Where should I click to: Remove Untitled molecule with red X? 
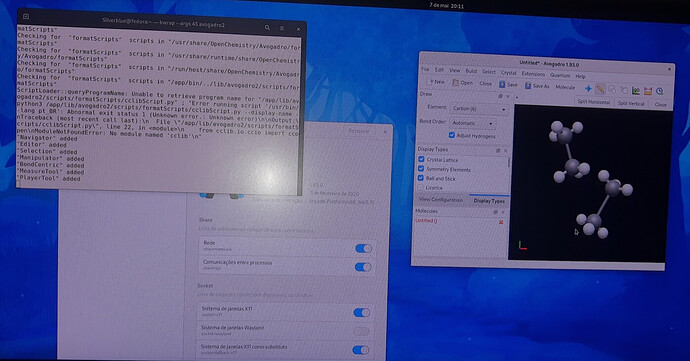pyautogui.click(x=501, y=222)
